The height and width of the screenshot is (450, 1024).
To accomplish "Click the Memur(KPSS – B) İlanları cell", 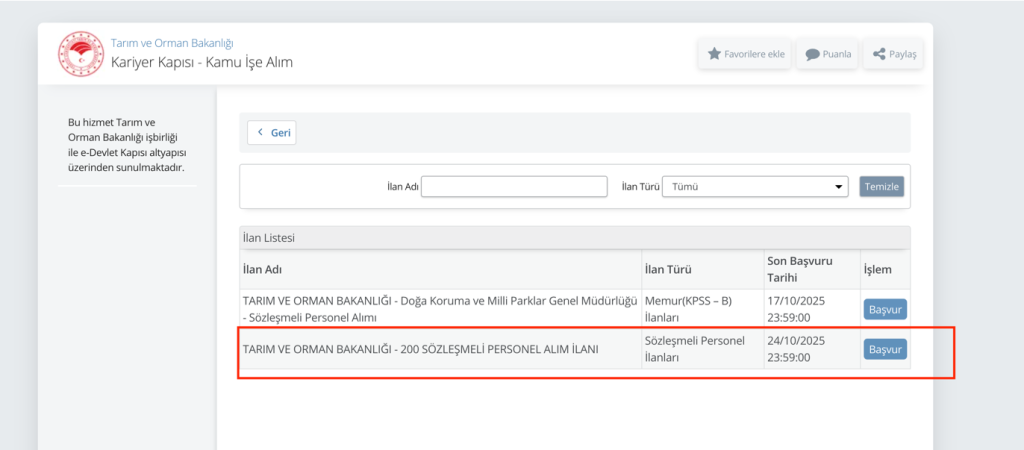I will tap(690, 309).
